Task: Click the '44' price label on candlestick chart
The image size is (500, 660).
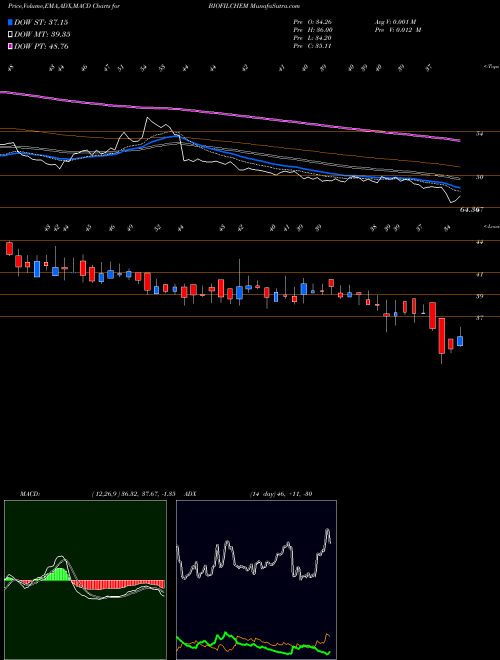Action: [x=479, y=242]
